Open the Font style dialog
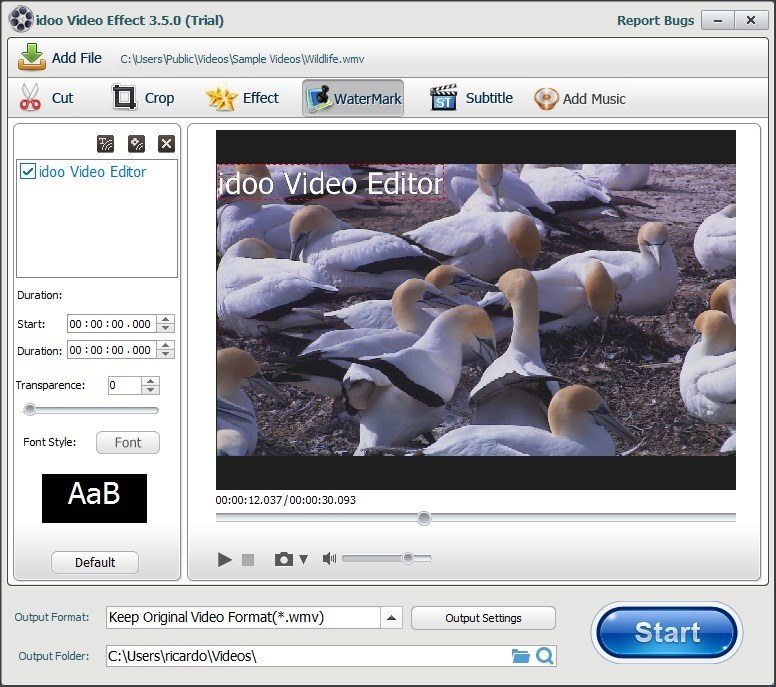Image resolution: width=776 pixels, height=687 pixels. click(x=128, y=442)
